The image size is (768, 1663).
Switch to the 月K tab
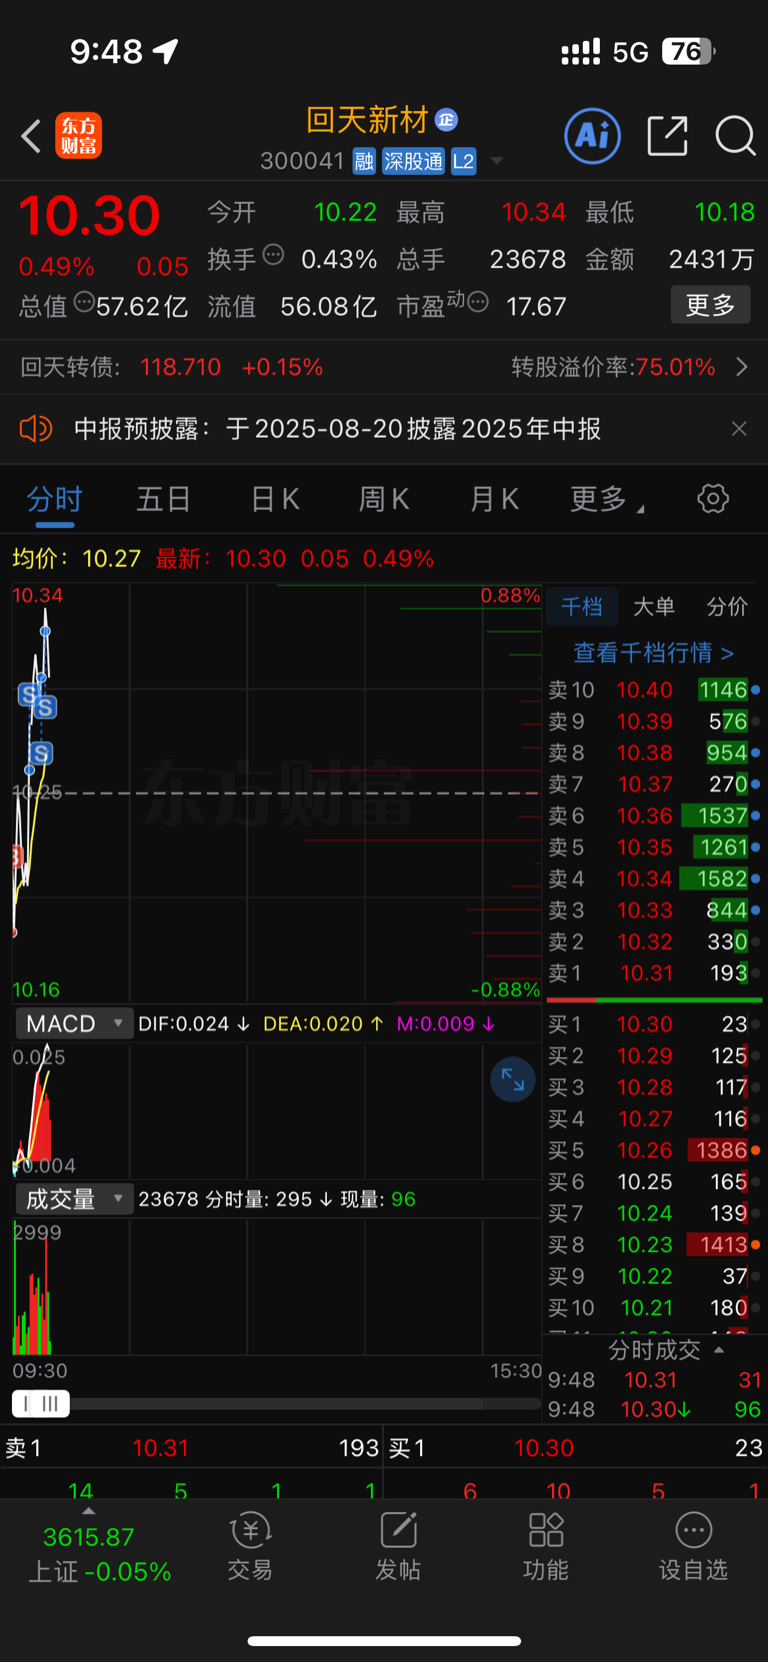coord(494,498)
